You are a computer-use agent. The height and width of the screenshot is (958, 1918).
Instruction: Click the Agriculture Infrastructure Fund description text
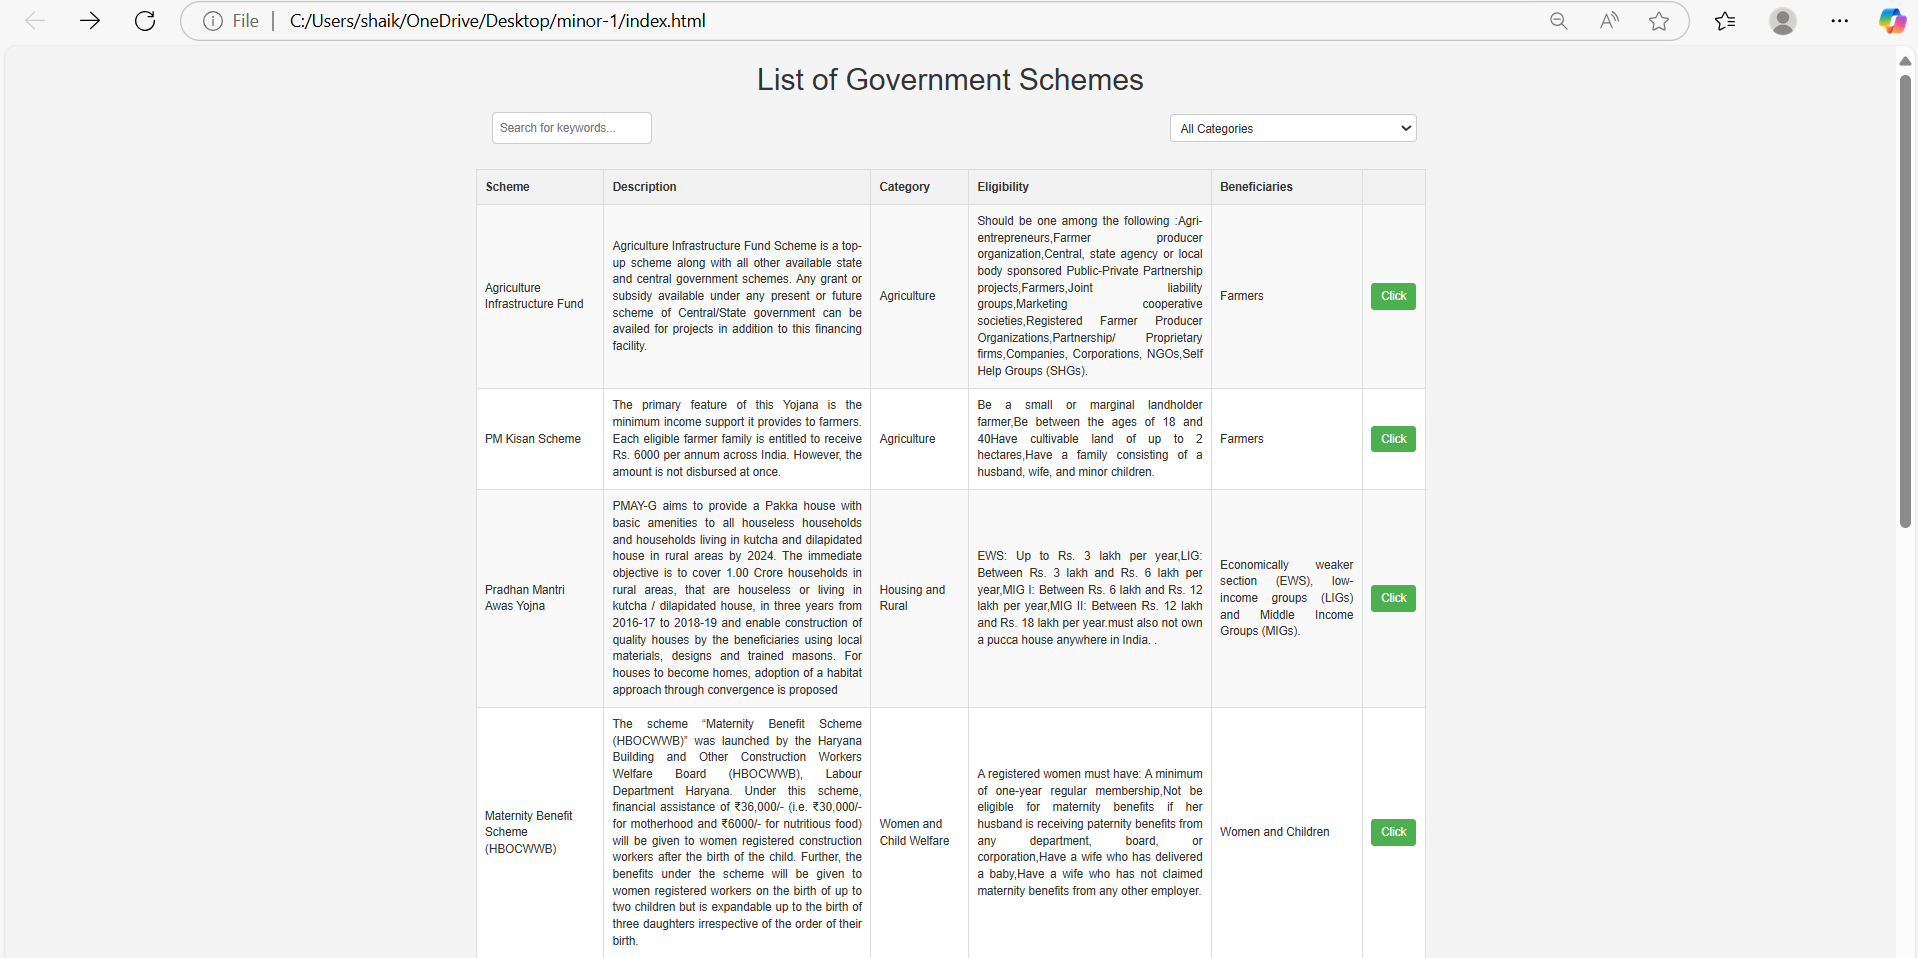tap(737, 296)
